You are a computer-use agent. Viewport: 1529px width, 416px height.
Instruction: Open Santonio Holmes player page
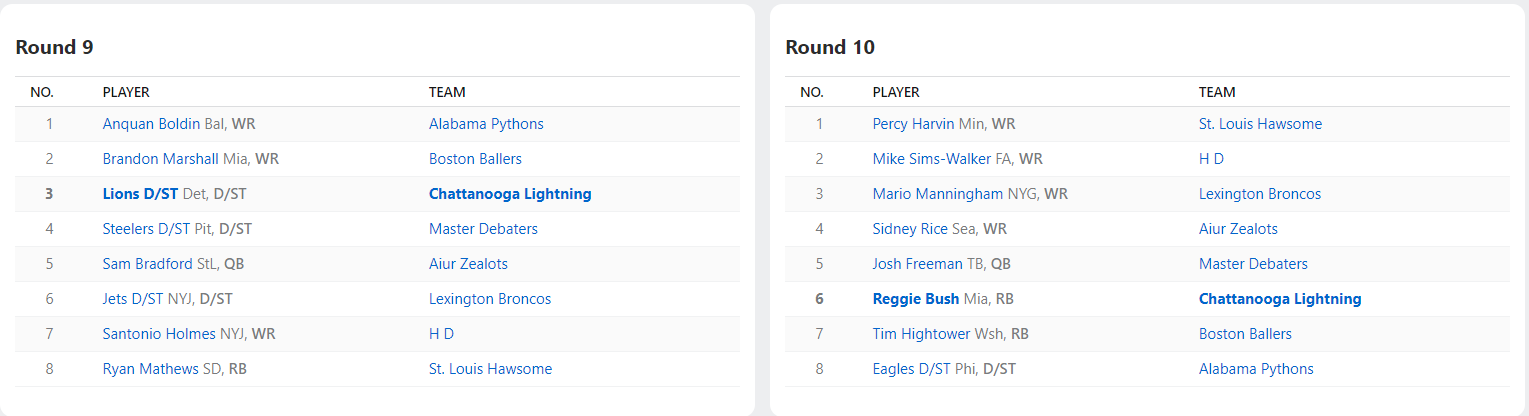(158, 334)
